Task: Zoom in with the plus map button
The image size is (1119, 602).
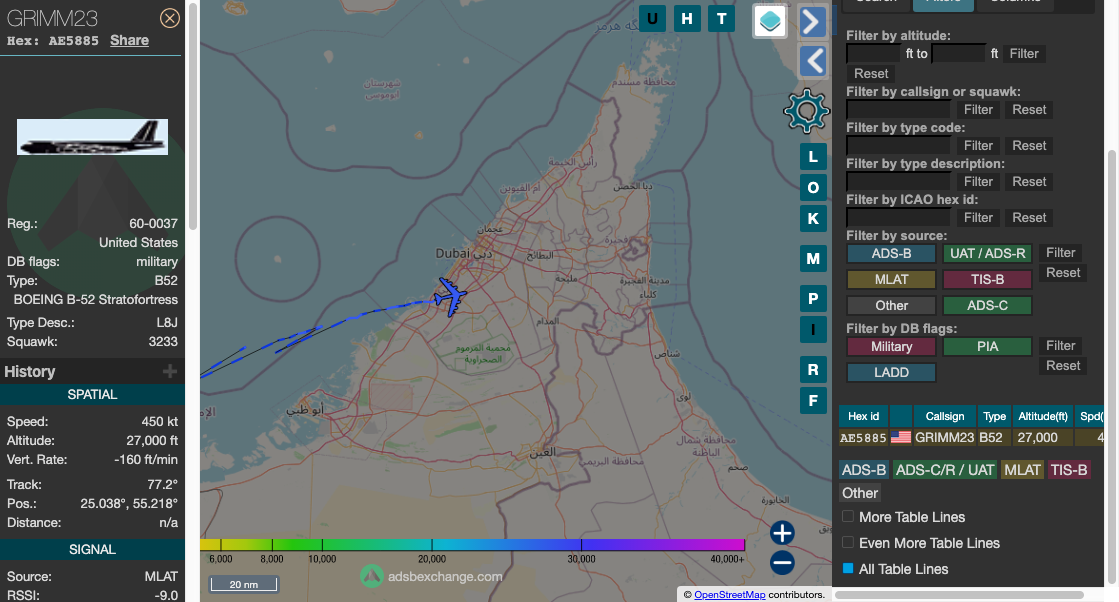Action: coord(782,533)
